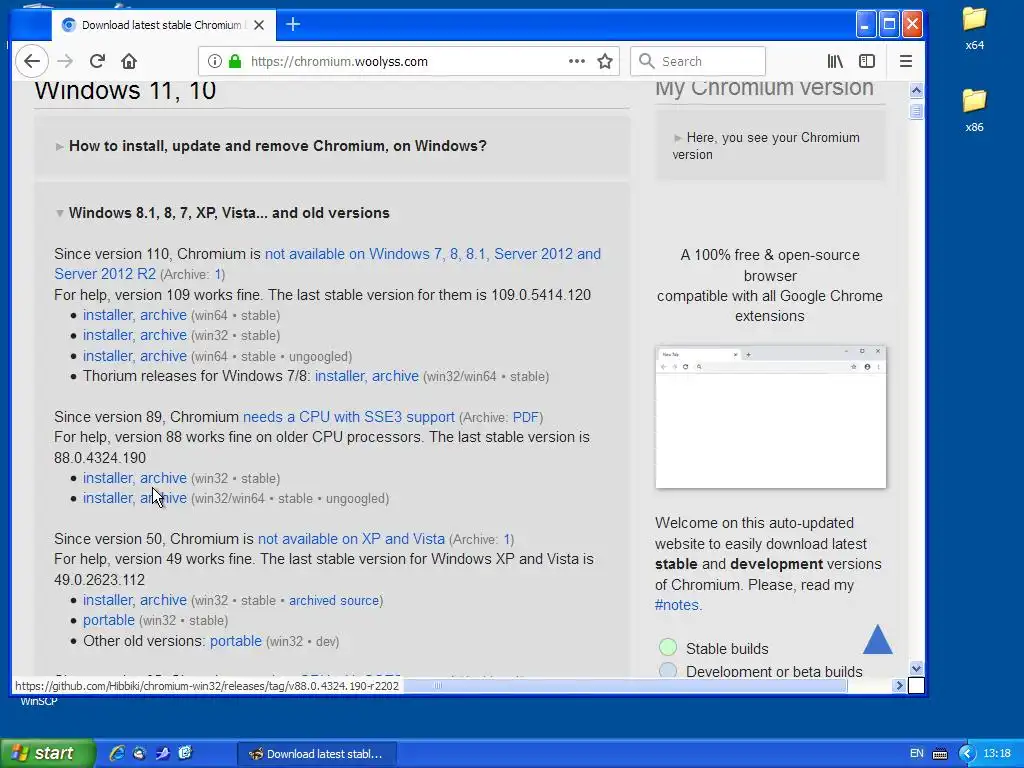Viewport: 1024px width, 768px height.
Task: Open a new tab with plus button
Action: pos(293,25)
